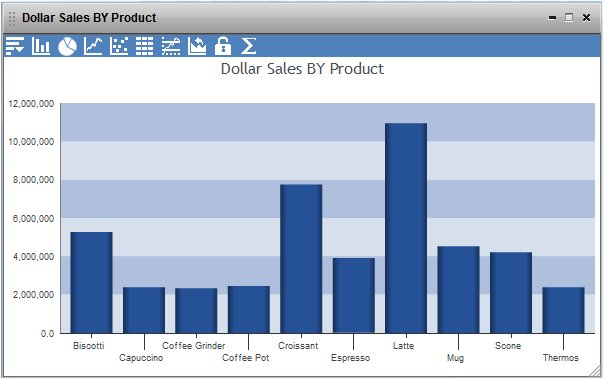Click the Scone bar
This screenshot has width=604, height=379.
pyautogui.click(x=511, y=293)
